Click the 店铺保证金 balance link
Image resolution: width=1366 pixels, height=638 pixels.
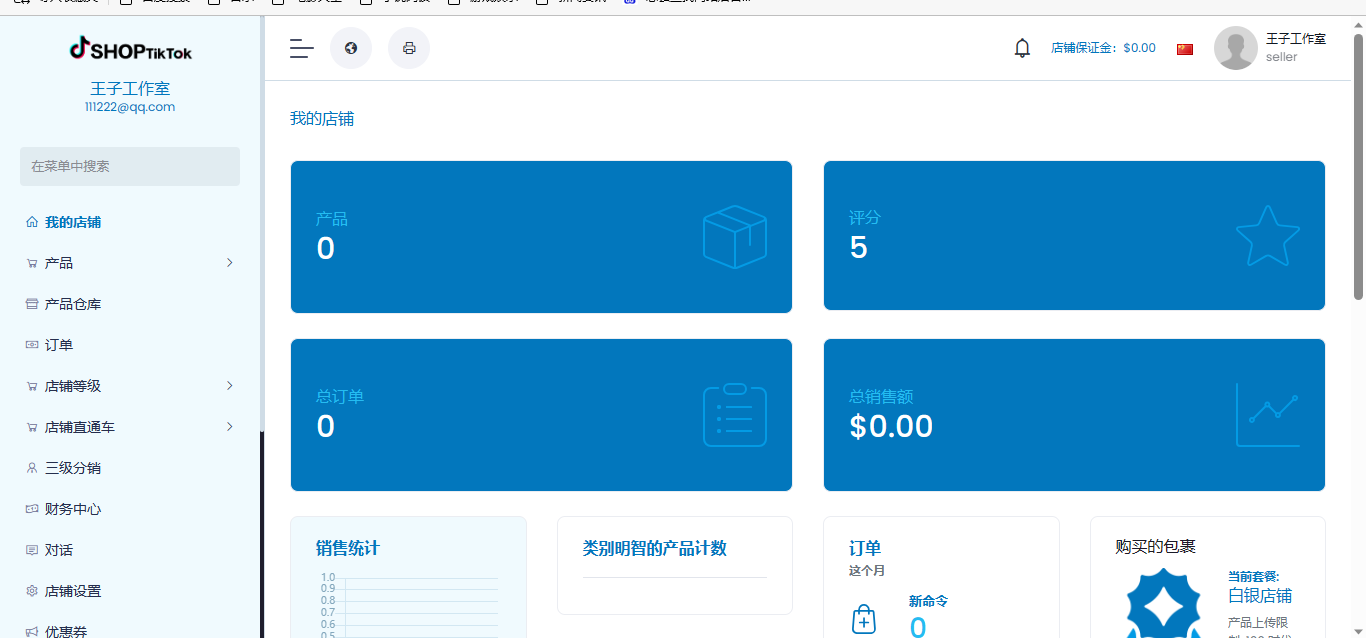coord(1103,48)
